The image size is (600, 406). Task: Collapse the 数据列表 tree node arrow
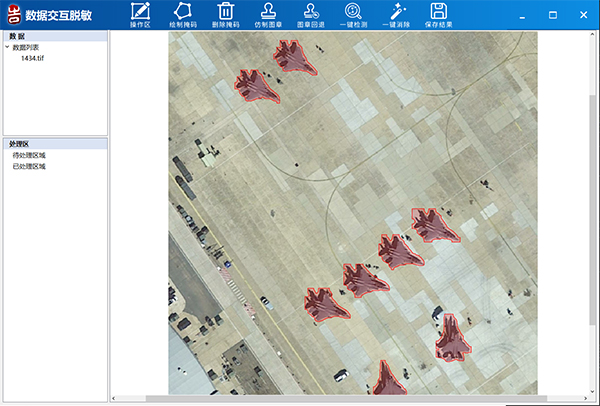point(7,47)
